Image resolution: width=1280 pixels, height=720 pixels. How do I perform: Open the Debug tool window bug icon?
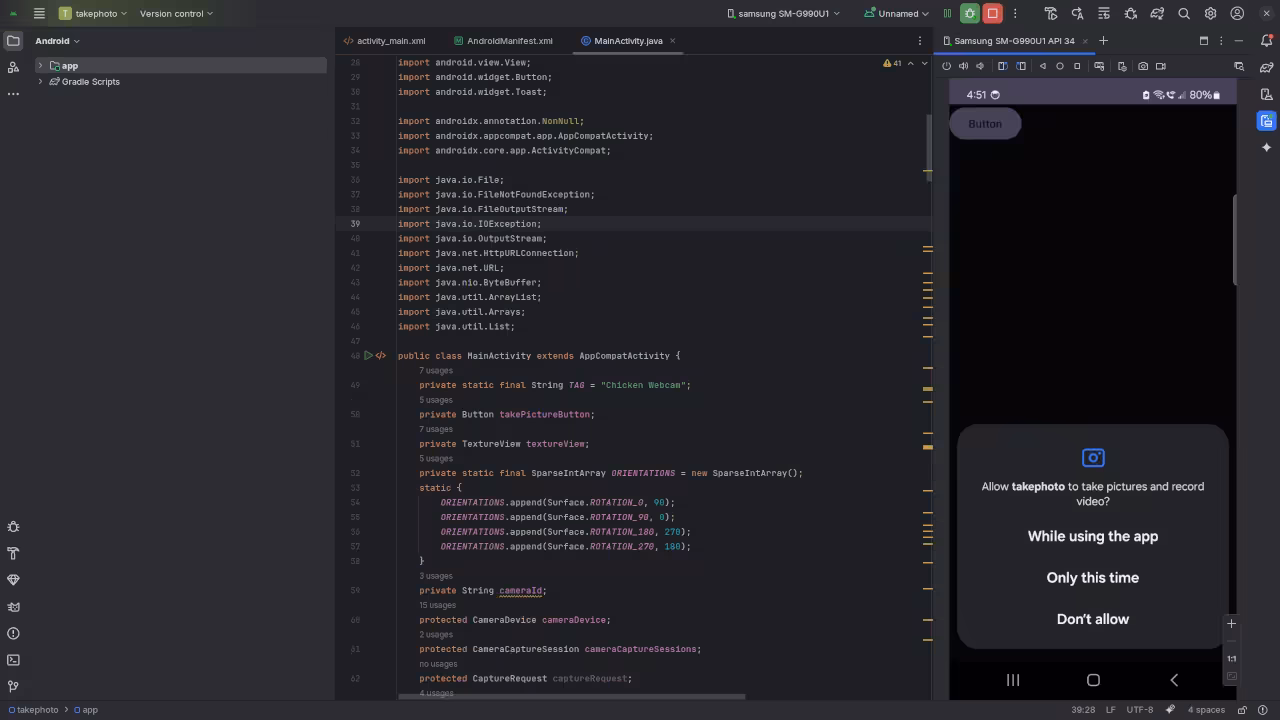(x=13, y=527)
